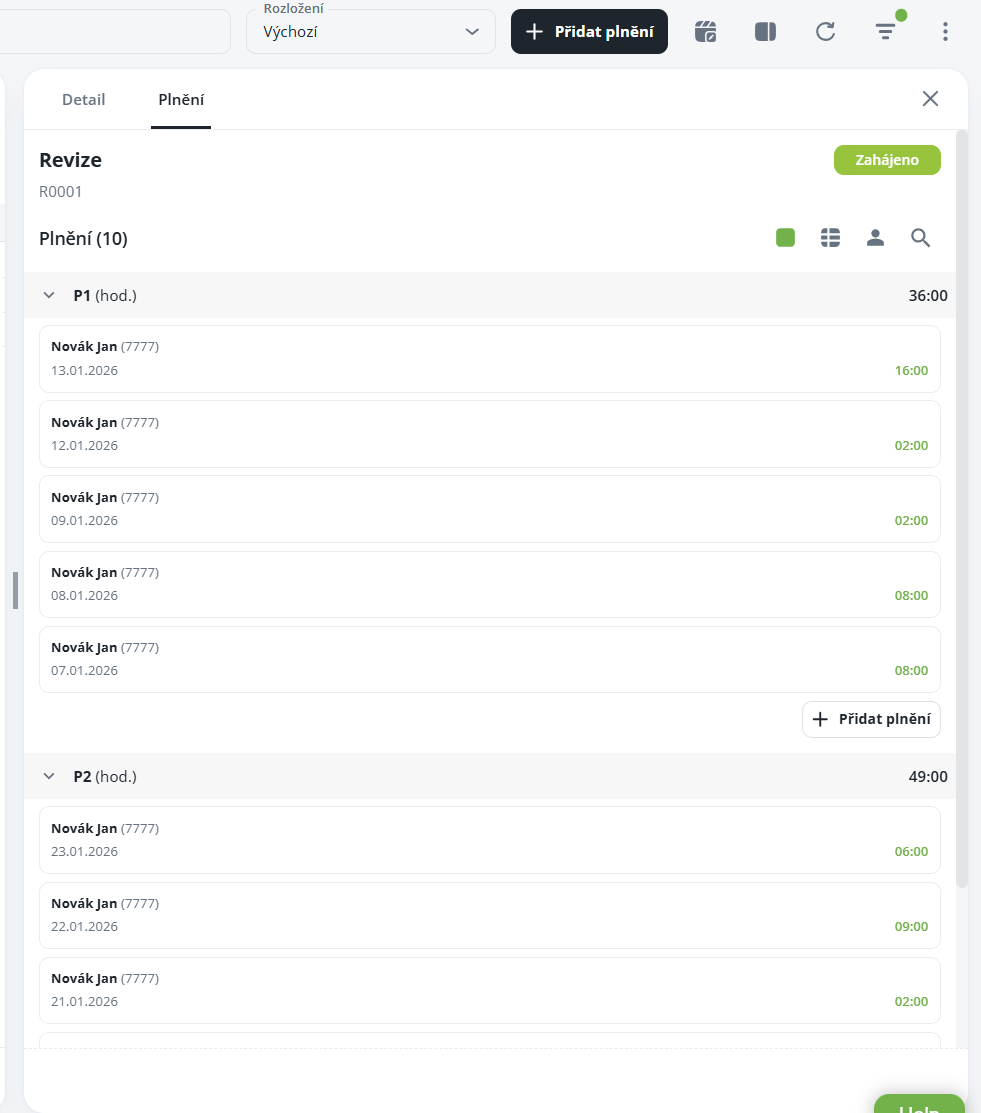Toggle the side panel layout icon
The width and height of the screenshot is (981, 1113).
pos(765,32)
